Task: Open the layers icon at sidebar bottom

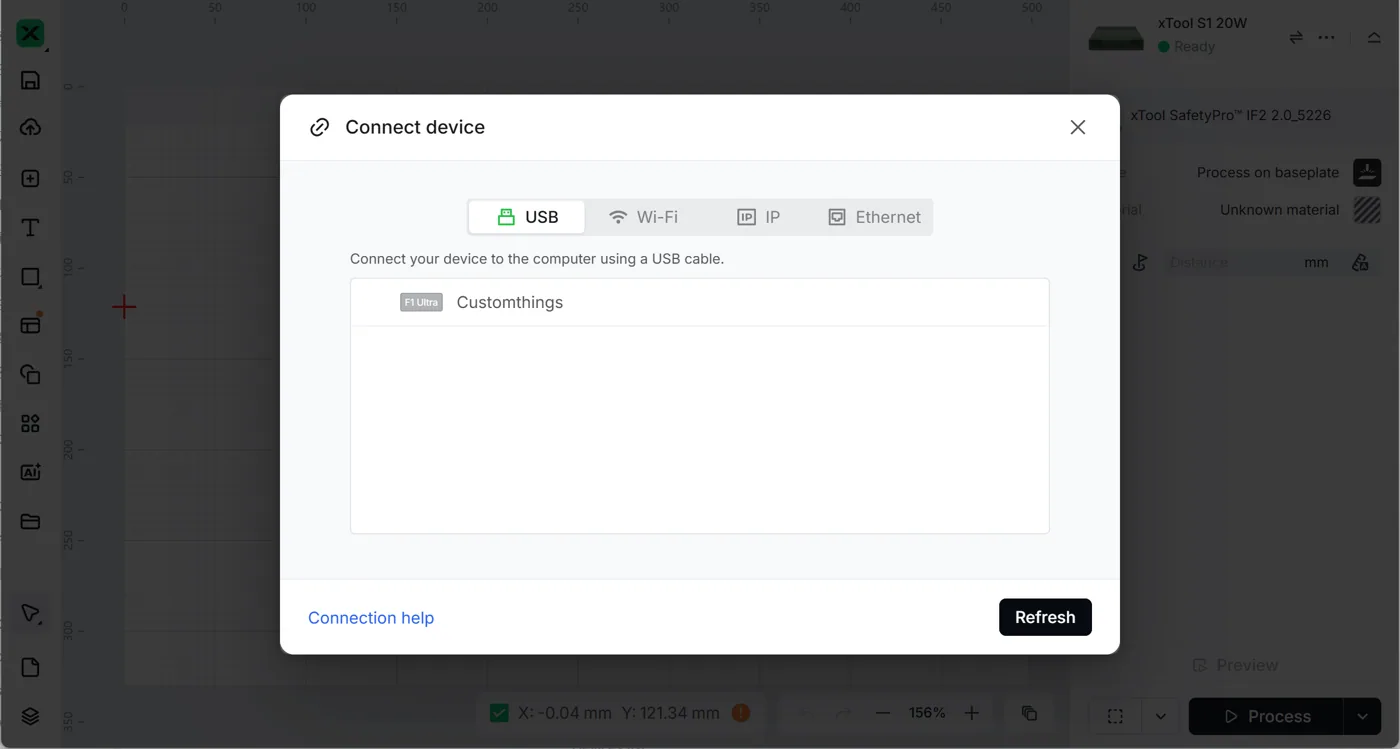Action: pyautogui.click(x=30, y=716)
